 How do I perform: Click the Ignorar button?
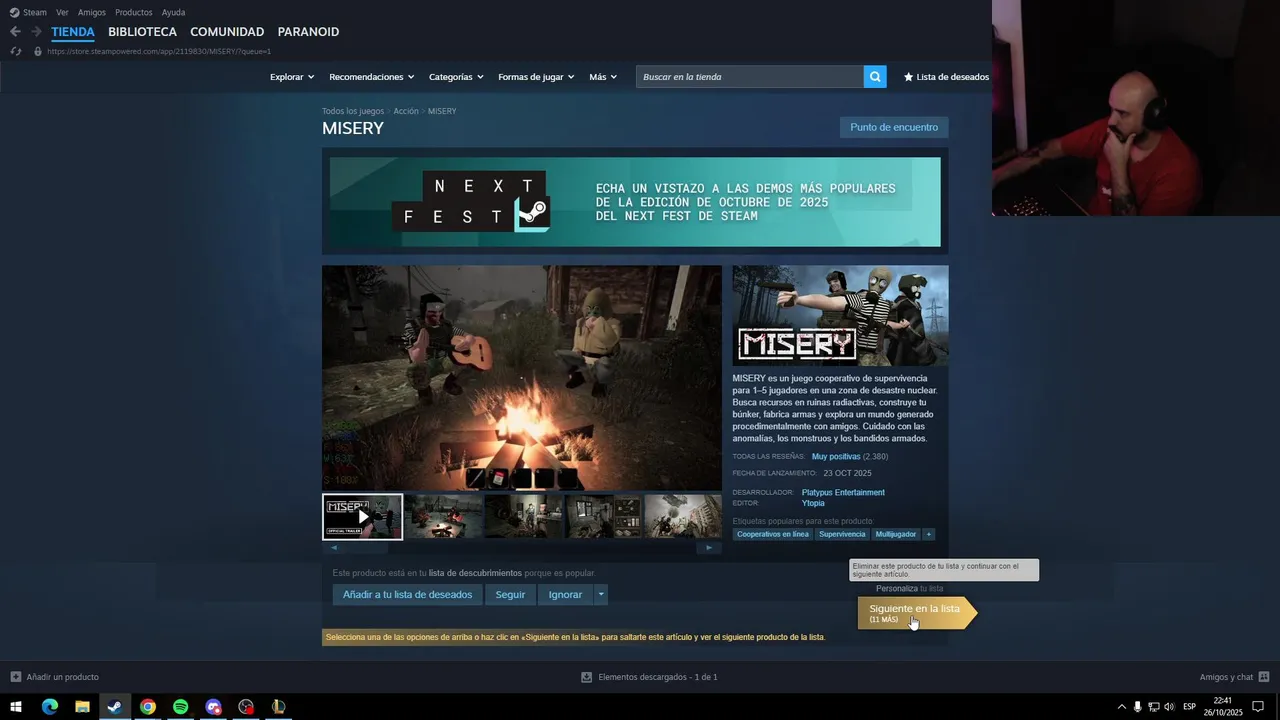565,595
